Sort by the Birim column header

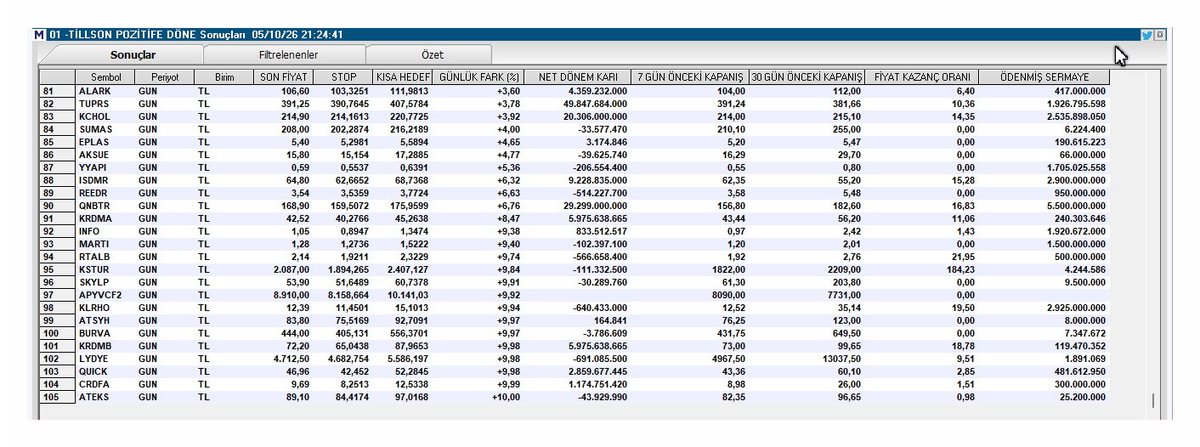[223, 77]
